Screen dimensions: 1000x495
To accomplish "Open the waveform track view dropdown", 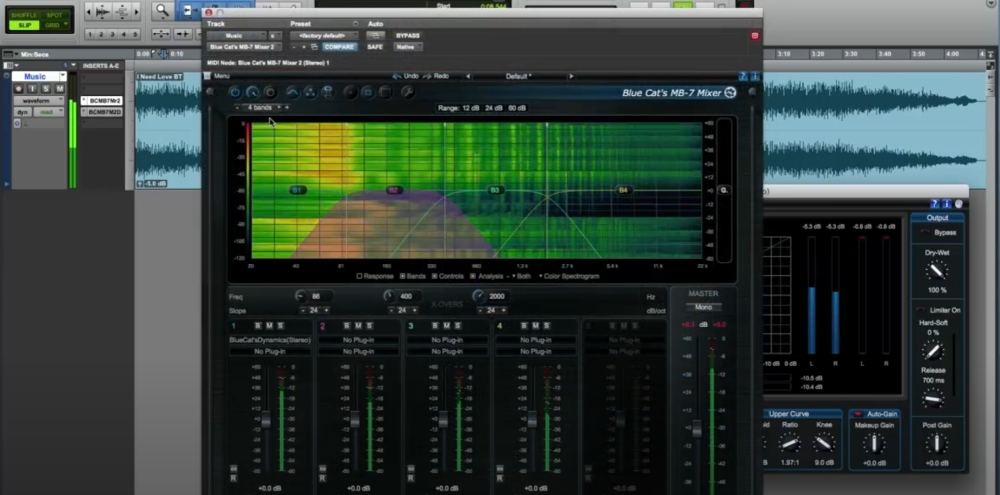I will [40, 101].
